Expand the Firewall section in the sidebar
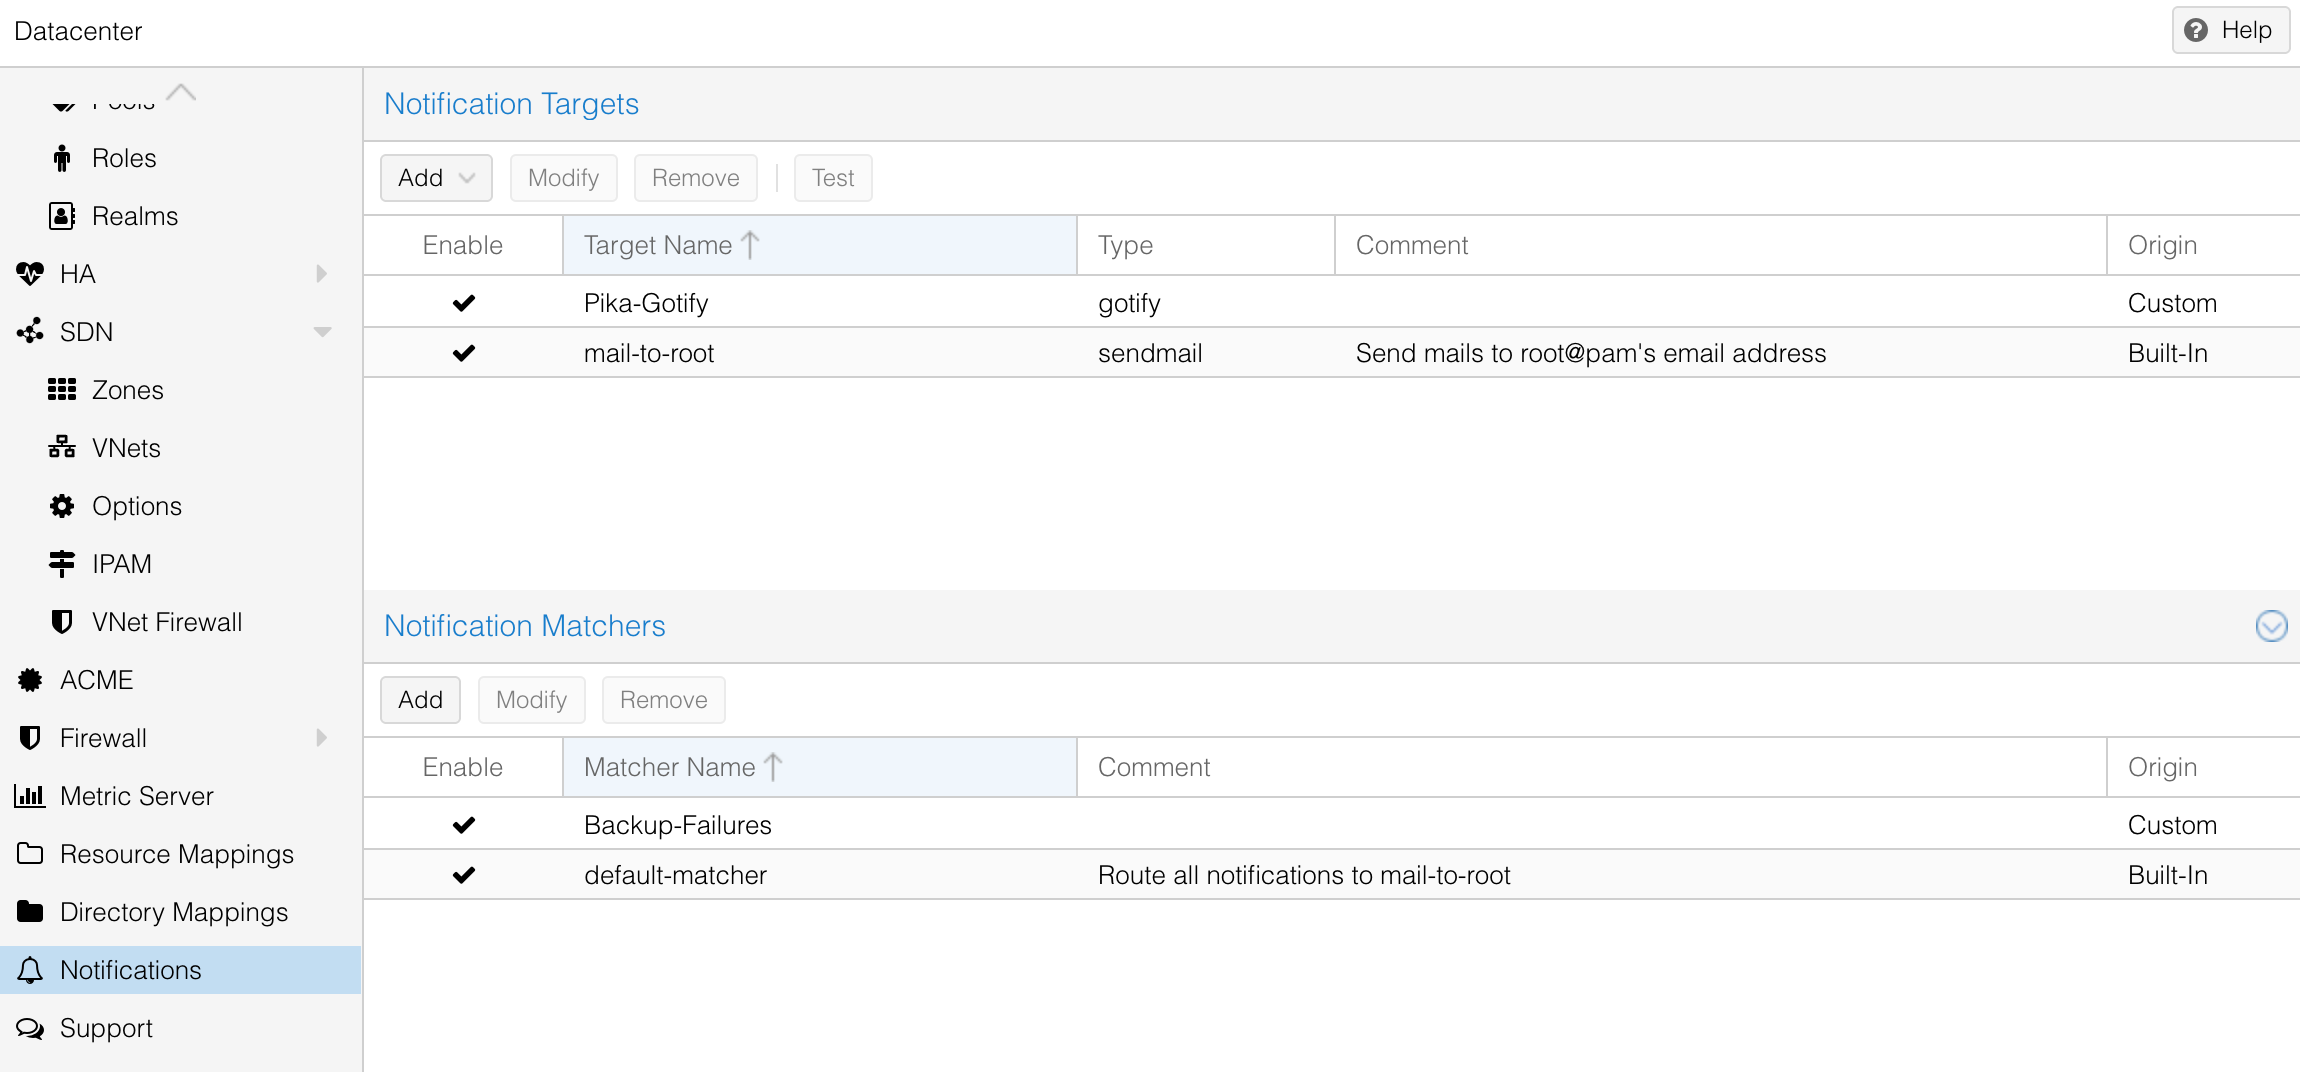The height and width of the screenshot is (1072, 2300). (320, 737)
